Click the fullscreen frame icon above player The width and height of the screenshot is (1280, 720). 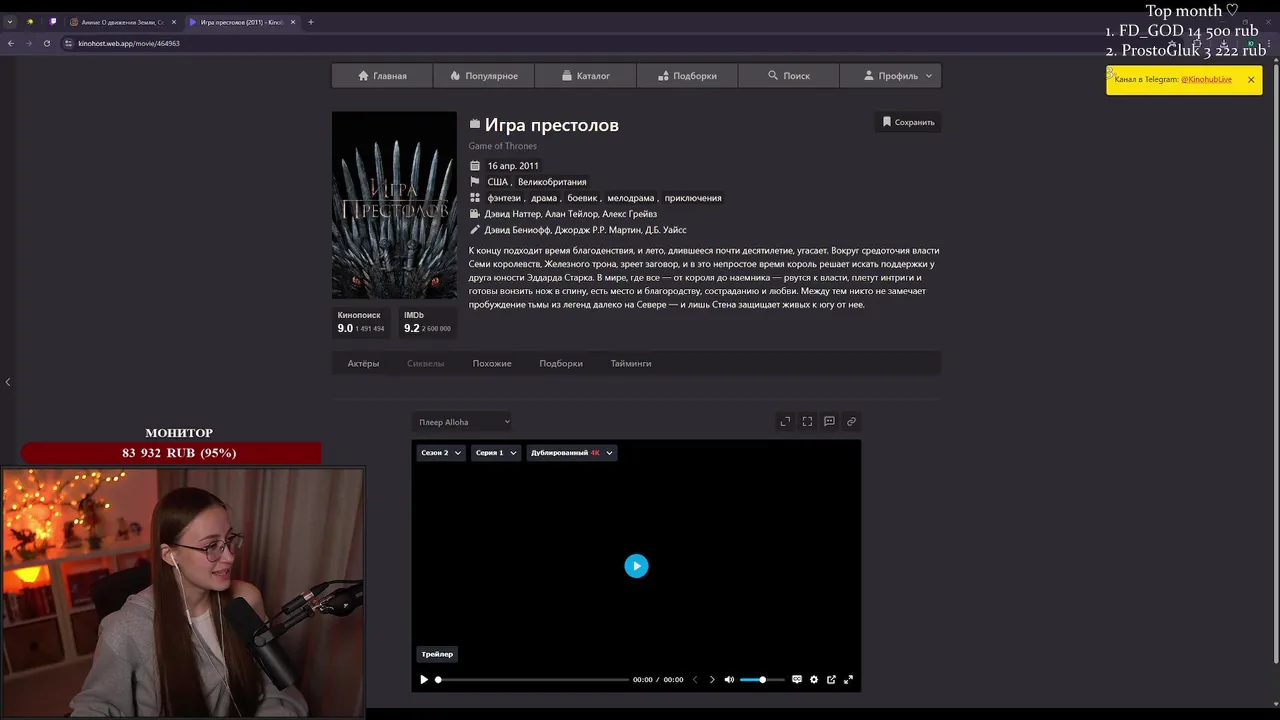tap(807, 422)
